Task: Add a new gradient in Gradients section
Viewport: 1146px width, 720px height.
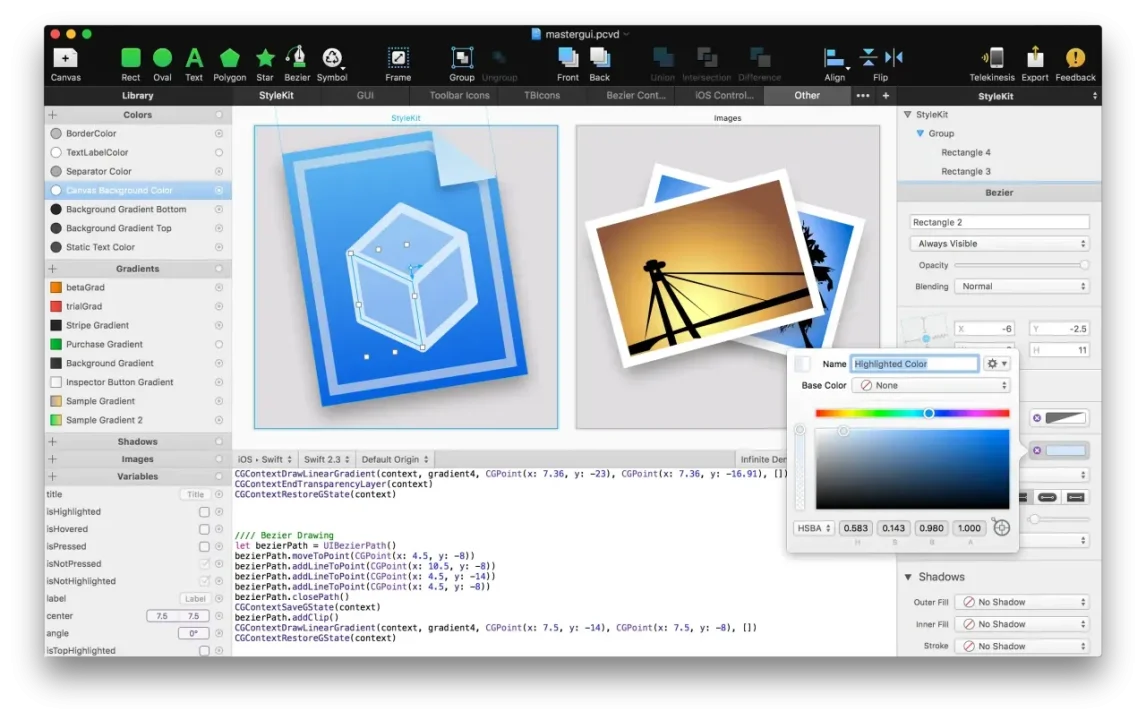Action: click(53, 269)
